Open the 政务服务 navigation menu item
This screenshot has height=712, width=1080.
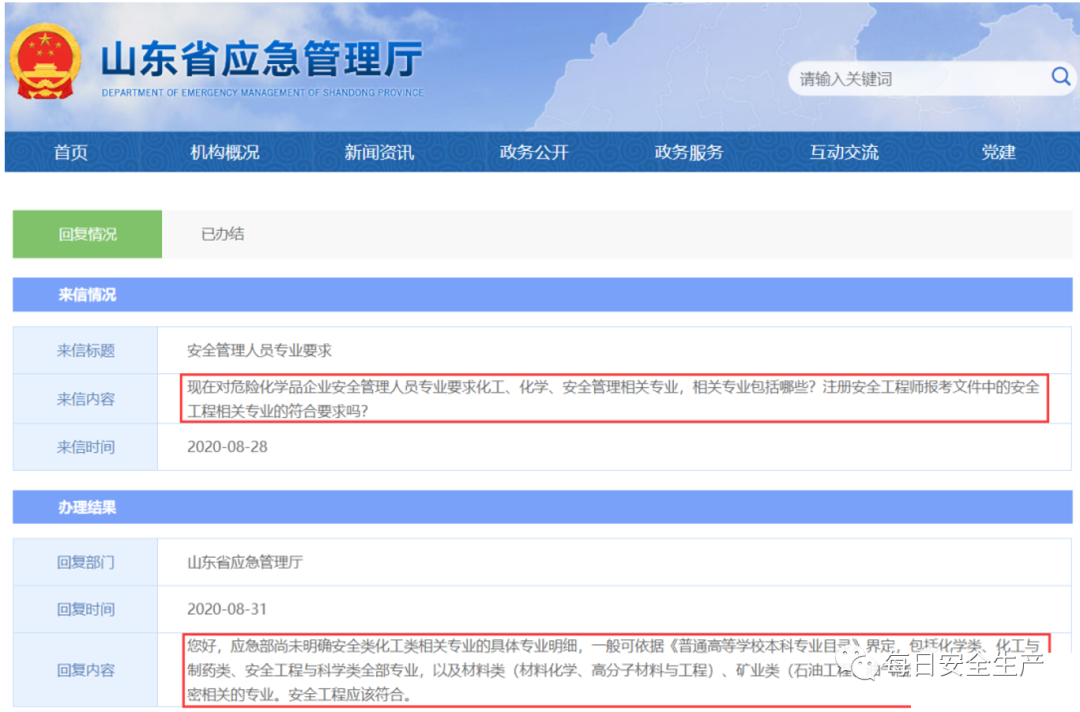[688, 152]
